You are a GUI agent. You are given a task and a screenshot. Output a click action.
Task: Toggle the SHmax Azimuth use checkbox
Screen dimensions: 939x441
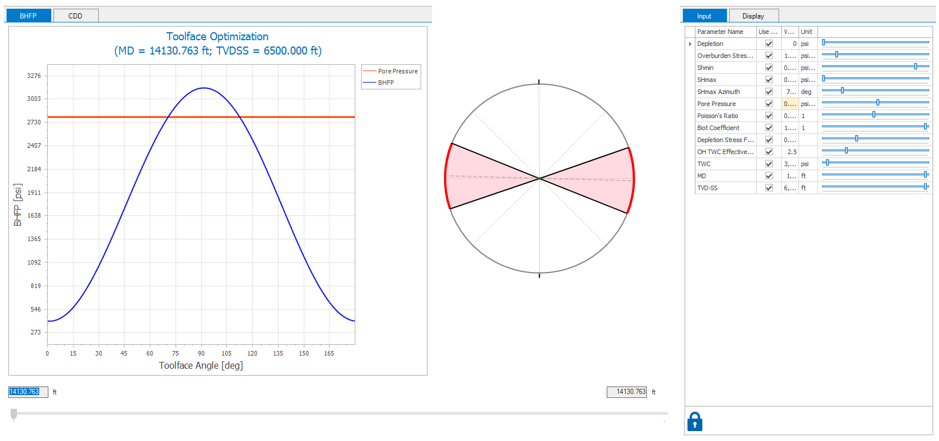769,92
